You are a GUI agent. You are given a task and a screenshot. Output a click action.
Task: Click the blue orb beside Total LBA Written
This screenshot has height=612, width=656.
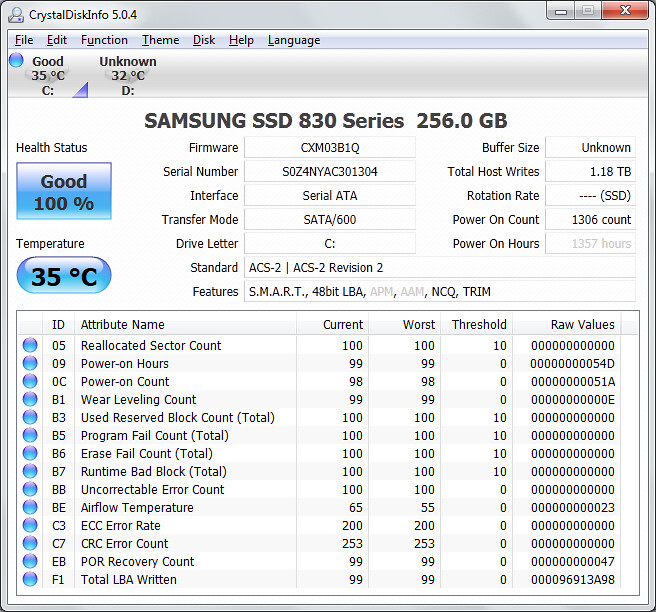[x=30, y=580]
